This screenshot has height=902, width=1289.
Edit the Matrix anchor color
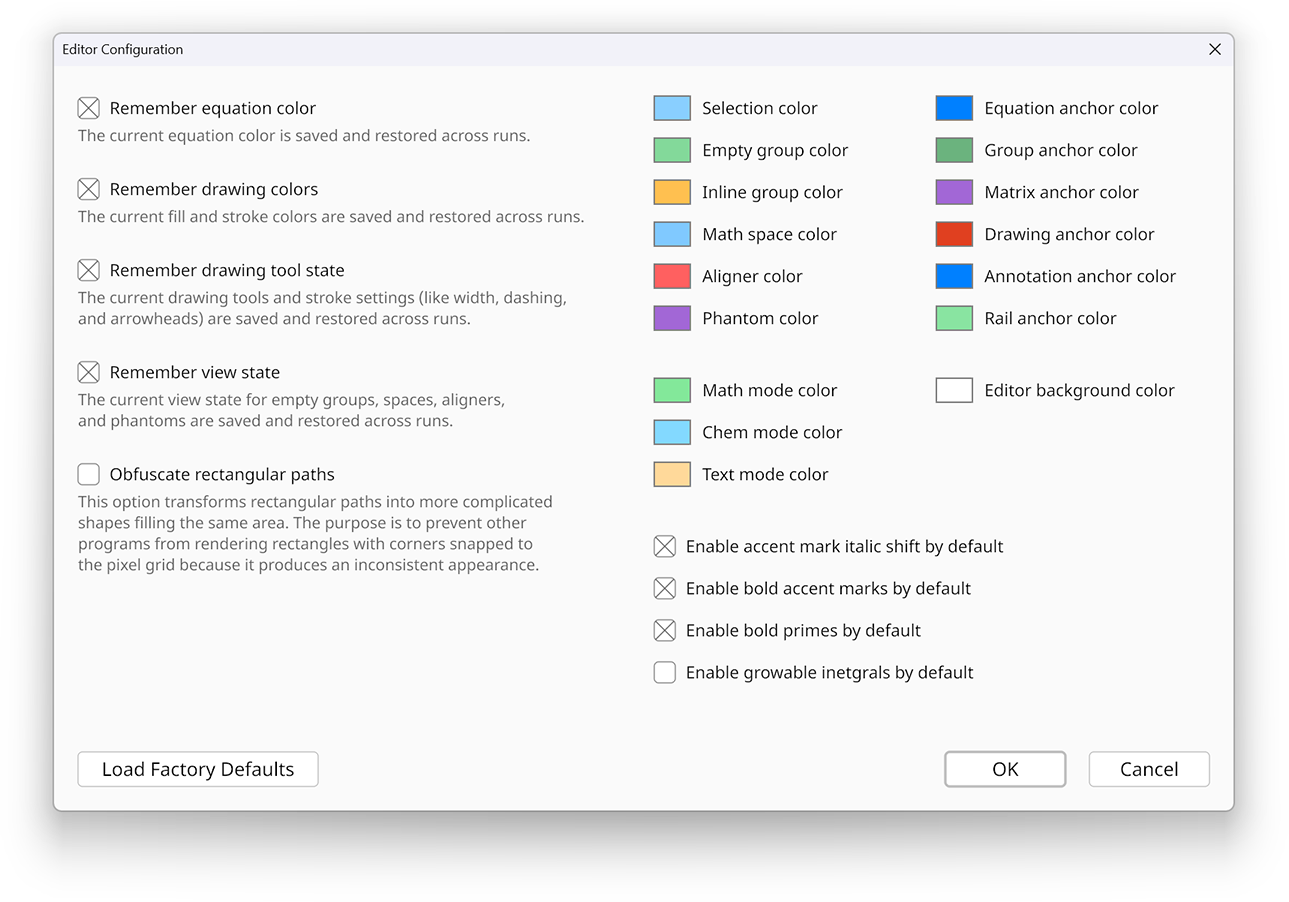[953, 191]
